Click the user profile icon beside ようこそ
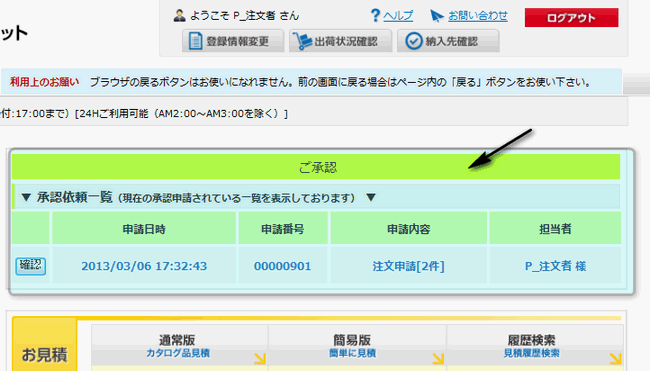The height and width of the screenshot is (371, 650). [x=179, y=15]
